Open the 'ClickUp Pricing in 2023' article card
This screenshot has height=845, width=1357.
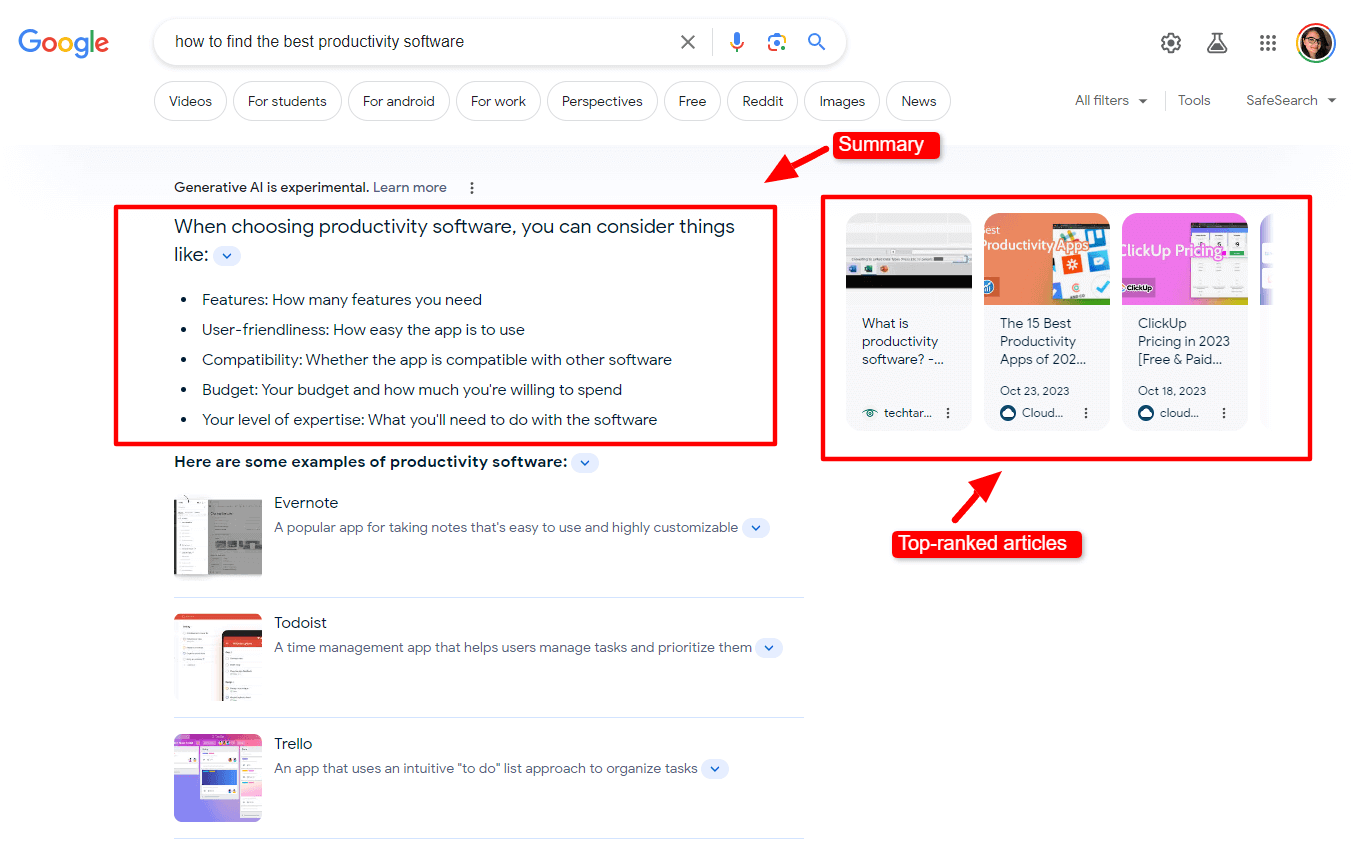point(1185,321)
